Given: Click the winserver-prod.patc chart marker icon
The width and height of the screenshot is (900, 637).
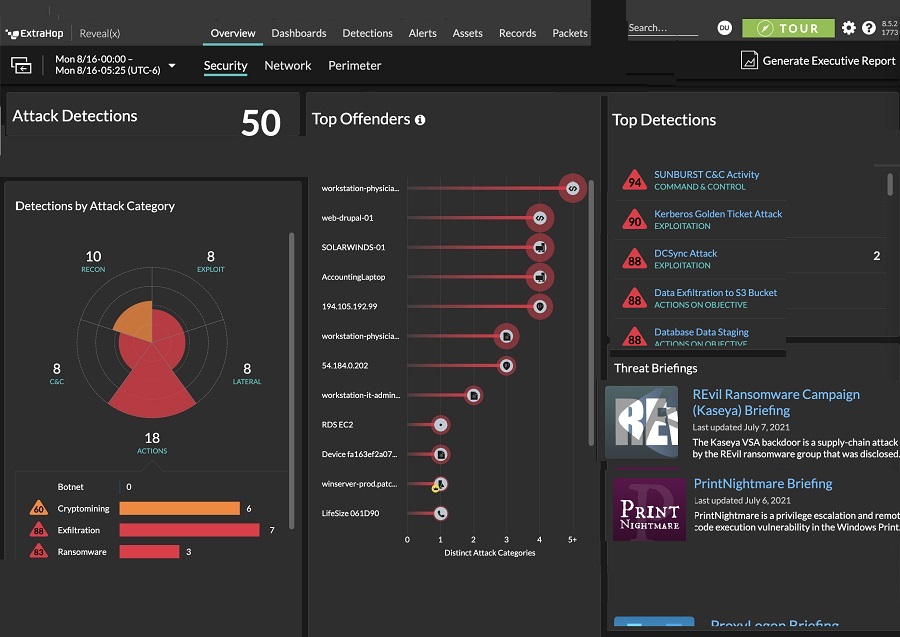Looking at the screenshot, I should (x=440, y=484).
